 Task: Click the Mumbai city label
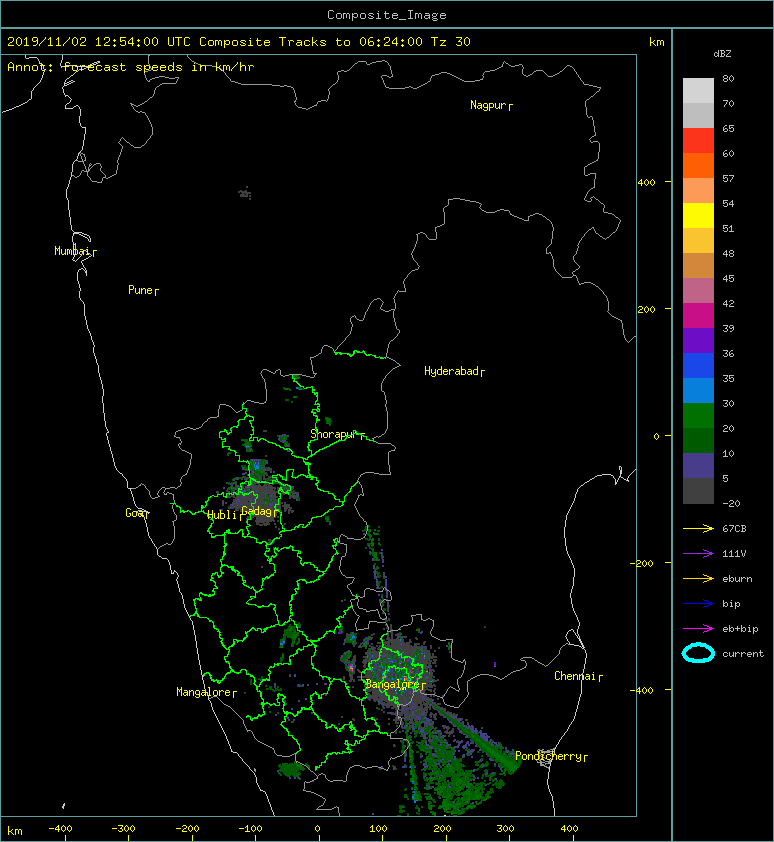point(75,251)
